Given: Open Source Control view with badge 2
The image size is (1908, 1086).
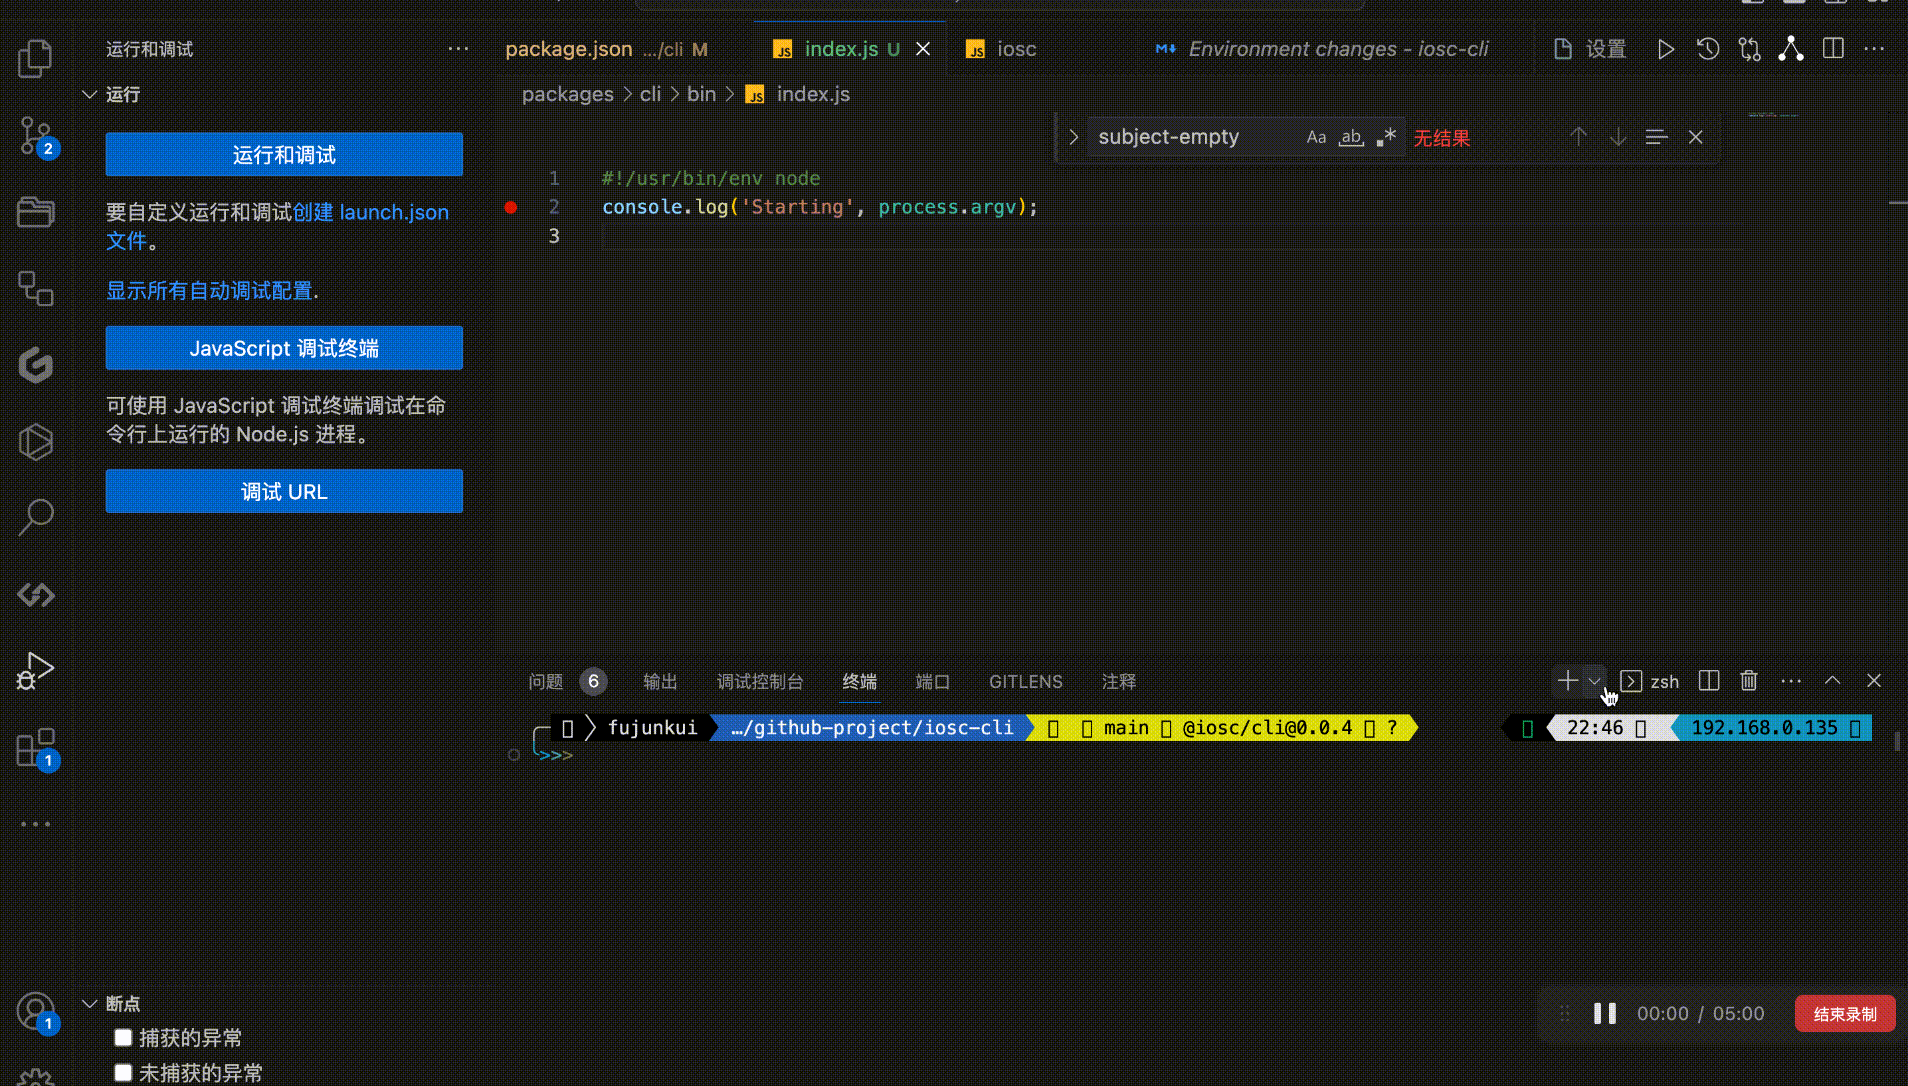Looking at the screenshot, I should point(36,136).
